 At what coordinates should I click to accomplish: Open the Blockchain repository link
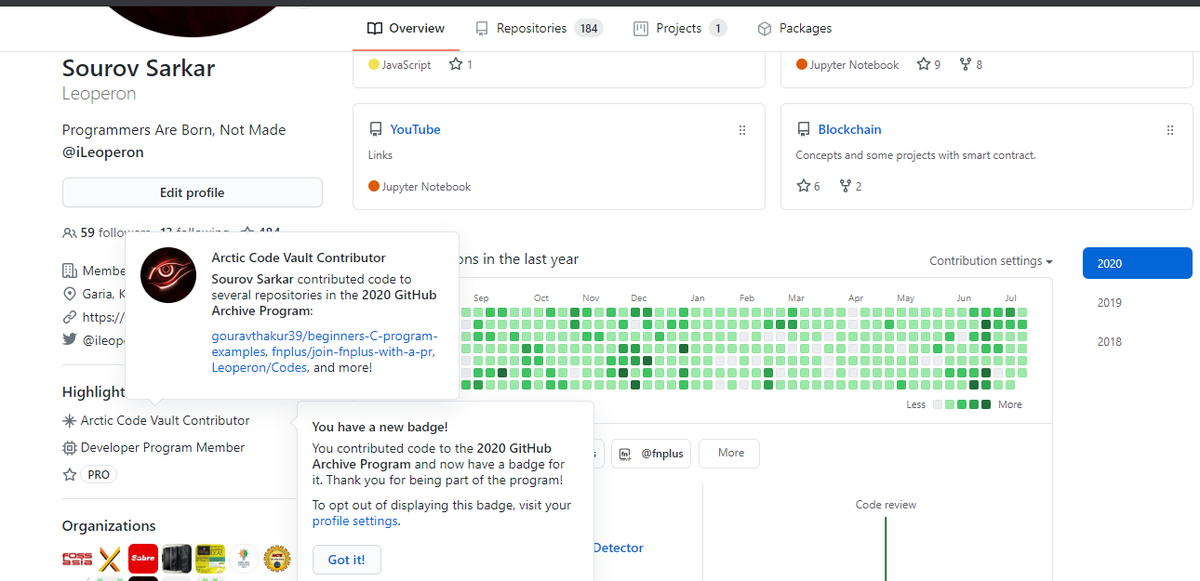850,130
